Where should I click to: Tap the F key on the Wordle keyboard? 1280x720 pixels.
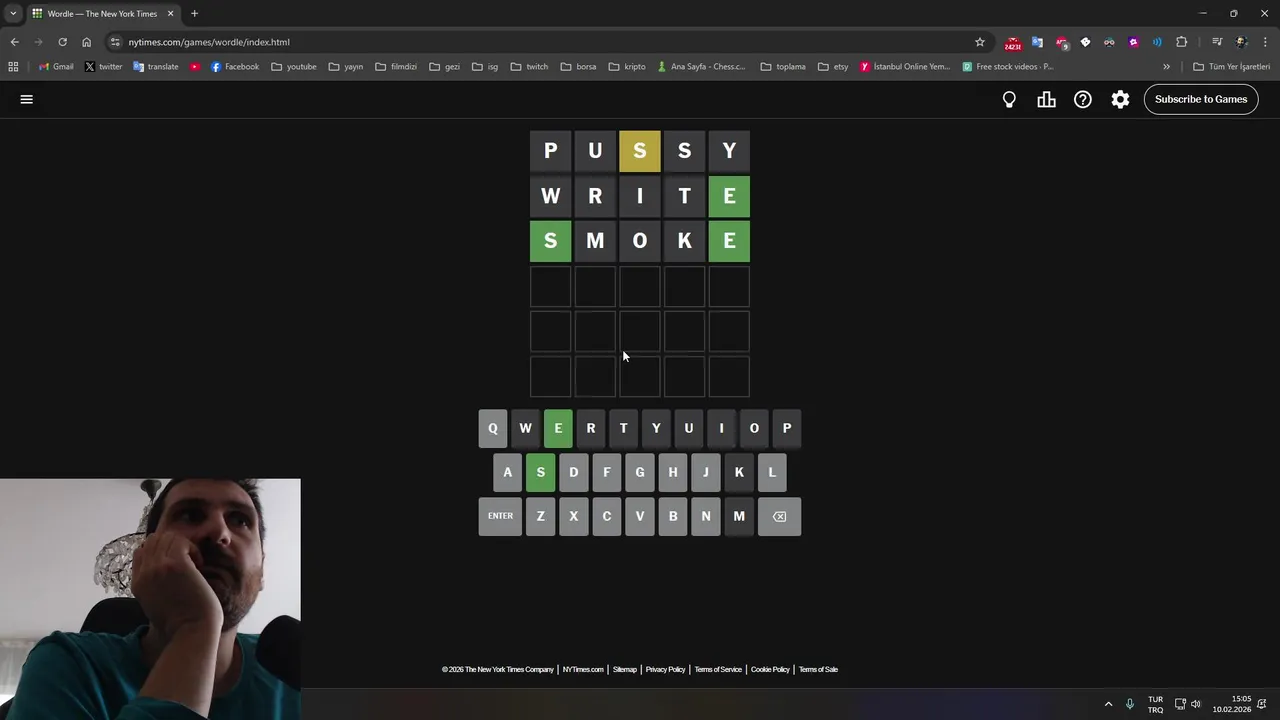point(607,472)
